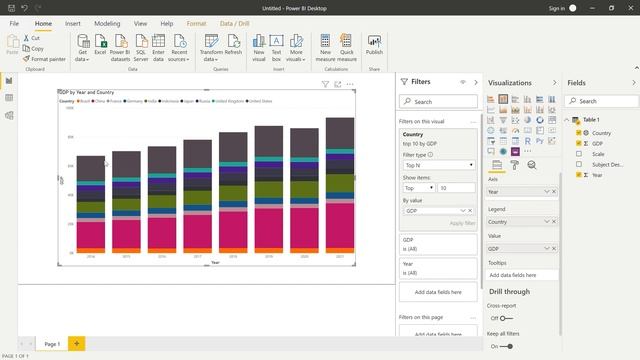The image size is (640, 360).
Task: Select the Map visualization
Action: tap(491, 131)
